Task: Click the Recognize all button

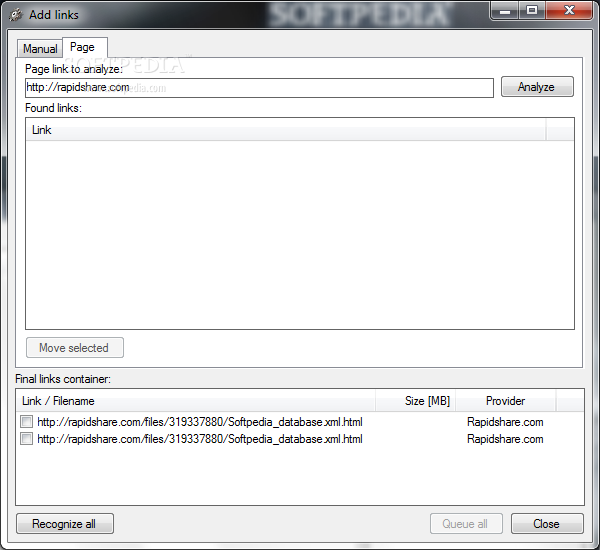Action: (x=65, y=524)
